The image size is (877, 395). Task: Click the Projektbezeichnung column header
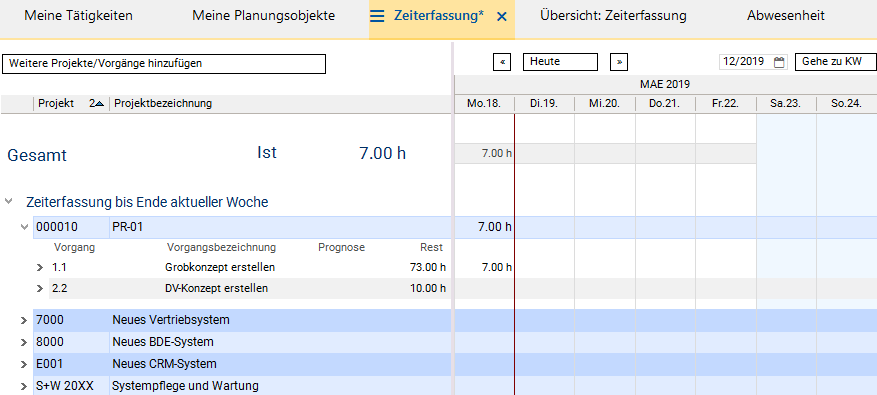click(x=280, y=104)
